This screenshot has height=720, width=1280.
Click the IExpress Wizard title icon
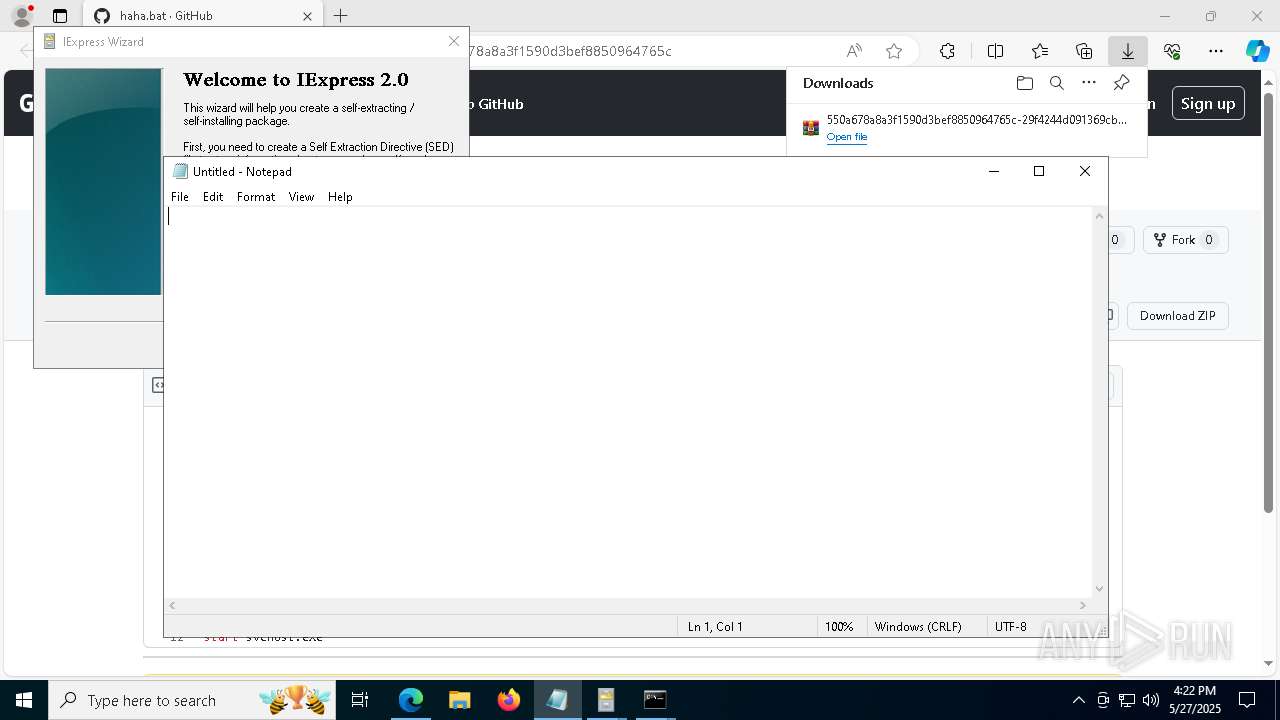pyautogui.click(x=50, y=42)
